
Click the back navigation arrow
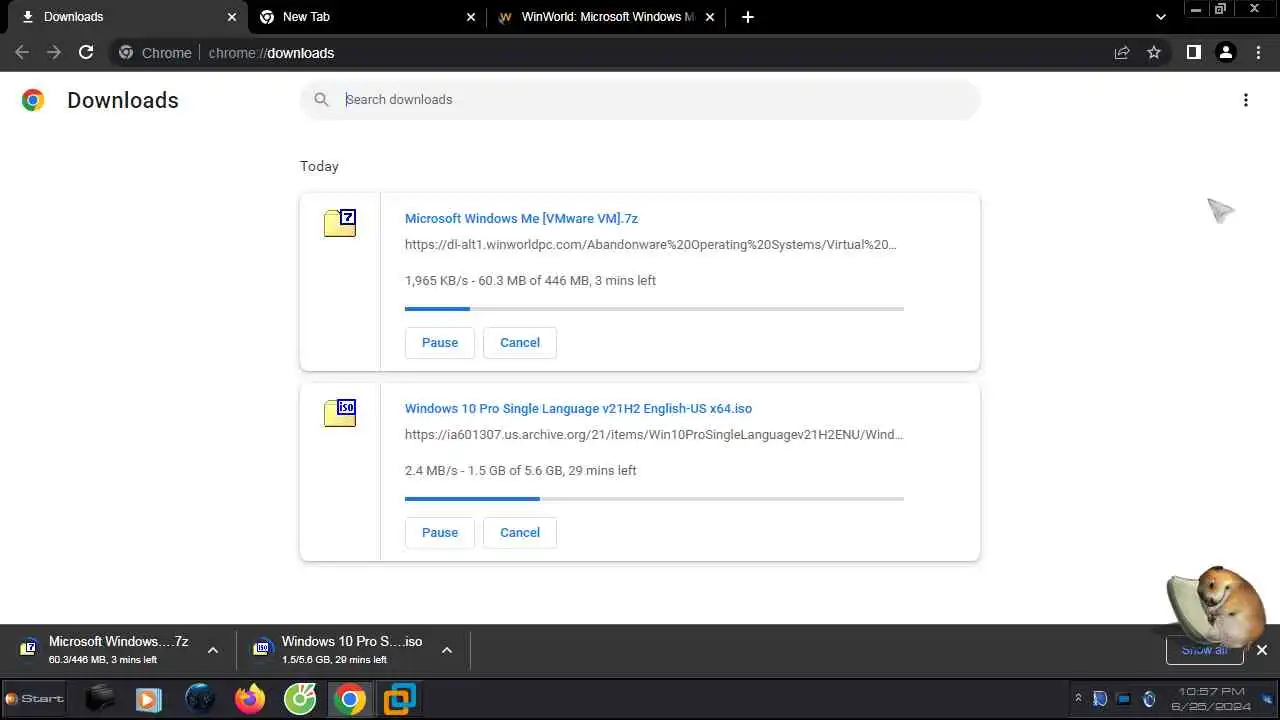(x=22, y=53)
